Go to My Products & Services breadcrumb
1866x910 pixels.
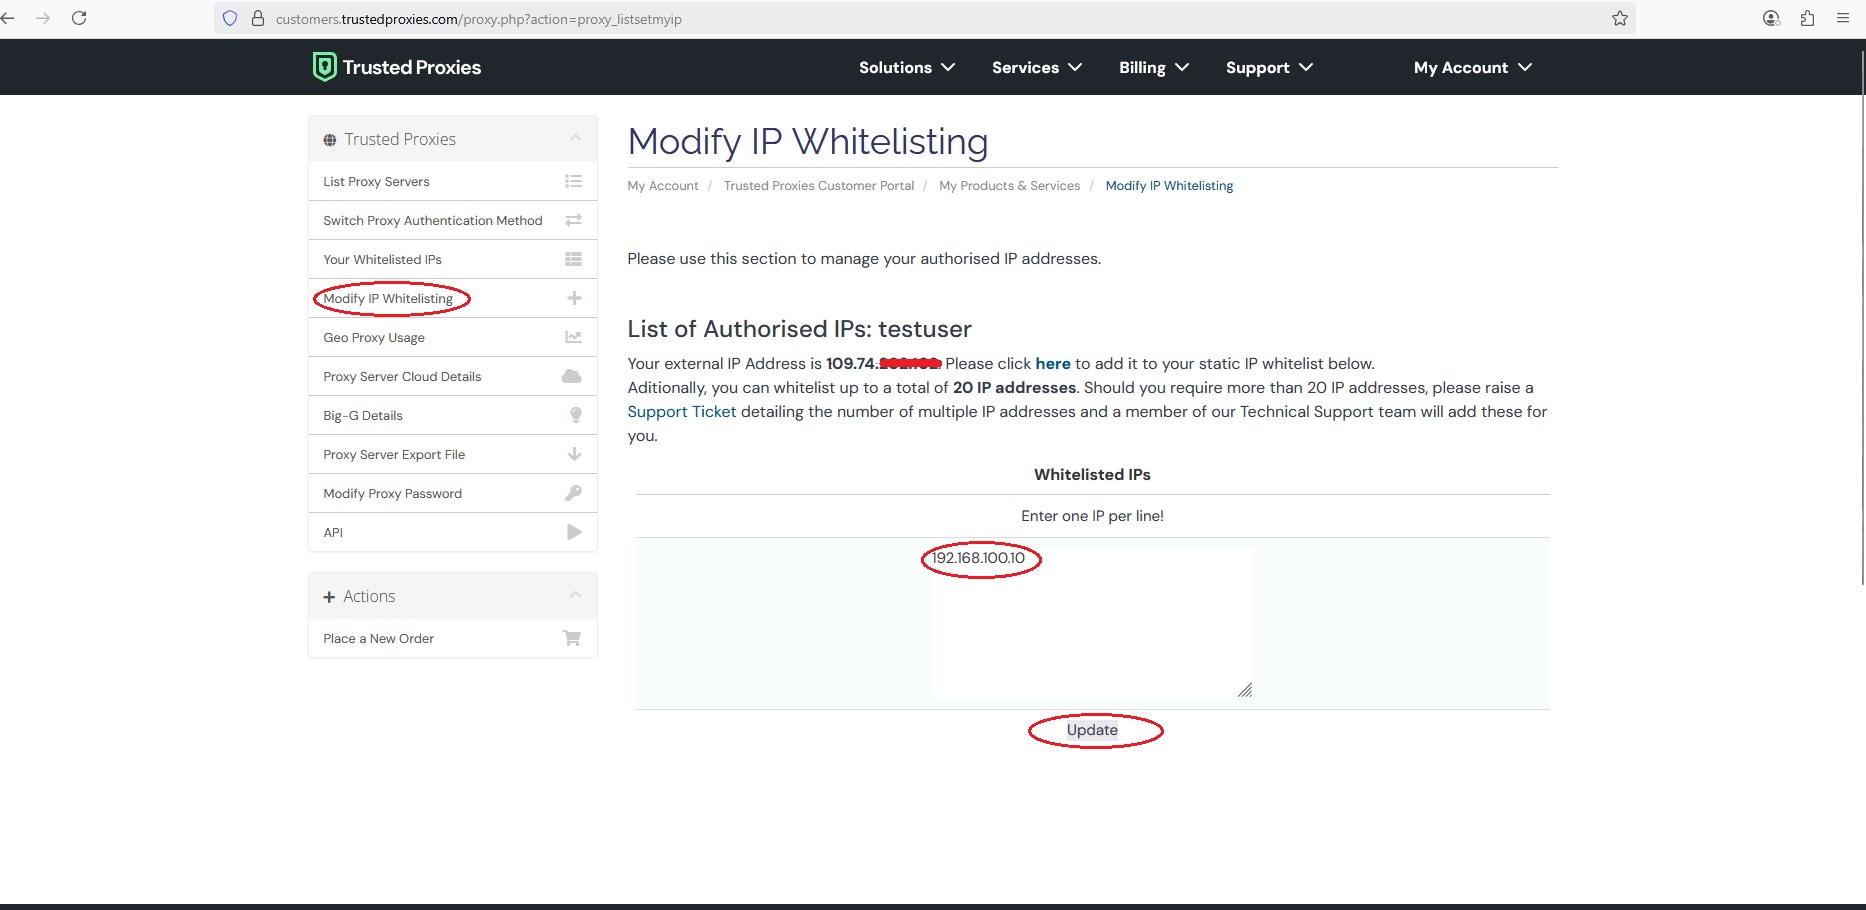pos(1009,185)
